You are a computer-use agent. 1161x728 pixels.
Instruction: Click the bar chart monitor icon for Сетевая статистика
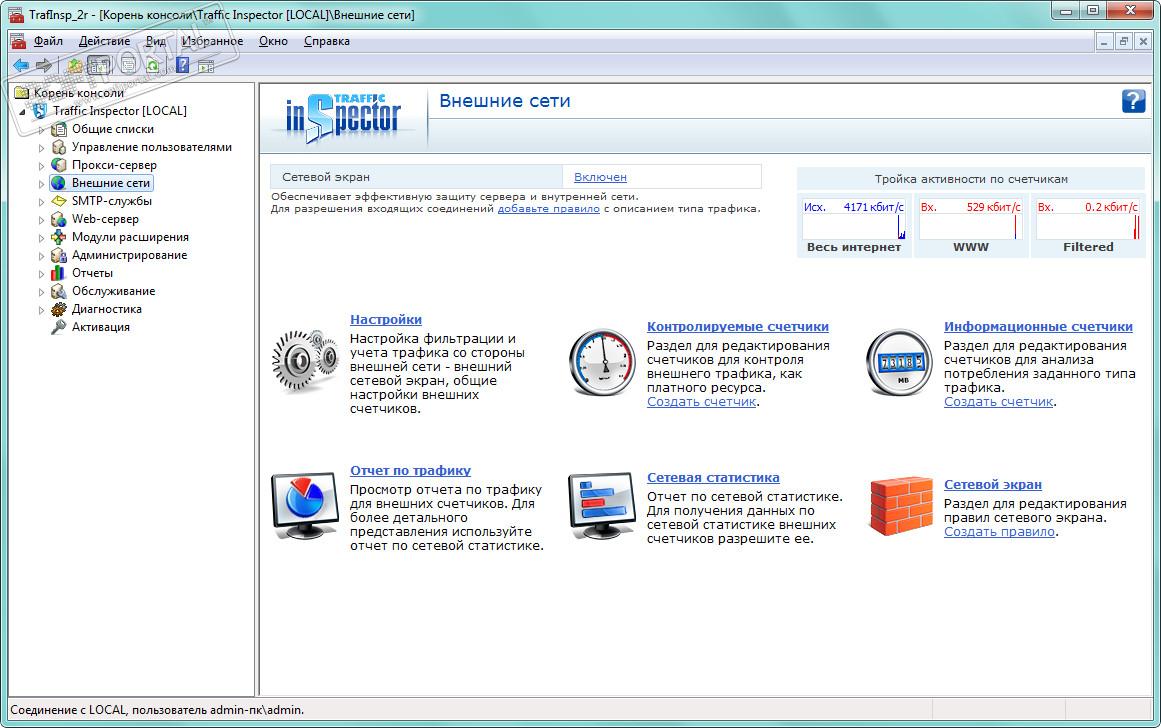(602, 507)
